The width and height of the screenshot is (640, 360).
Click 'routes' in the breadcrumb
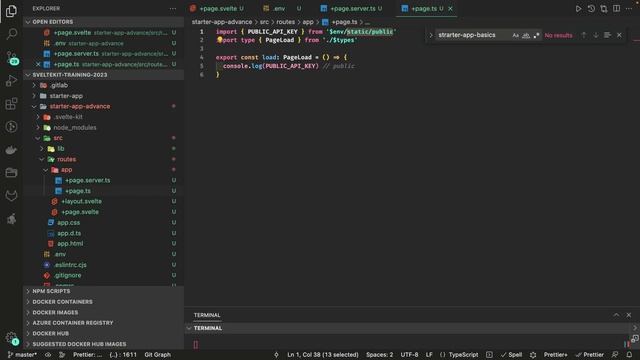pos(285,22)
